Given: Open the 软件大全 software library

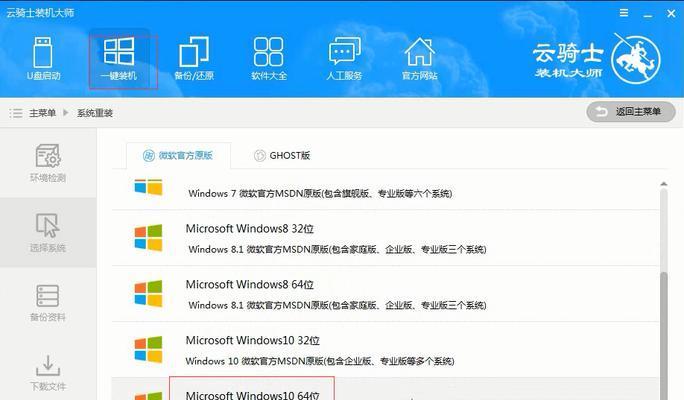Looking at the screenshot, I should (x=269, y=59).
